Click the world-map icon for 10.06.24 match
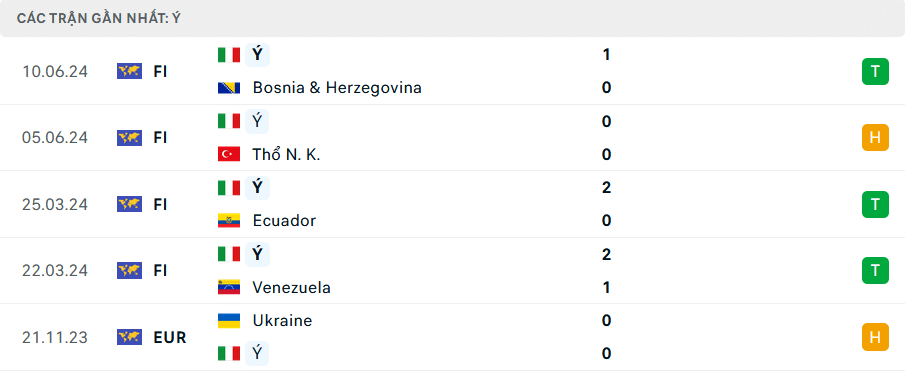The height and width of the screenshot is (373, 905). coord(129,71)
